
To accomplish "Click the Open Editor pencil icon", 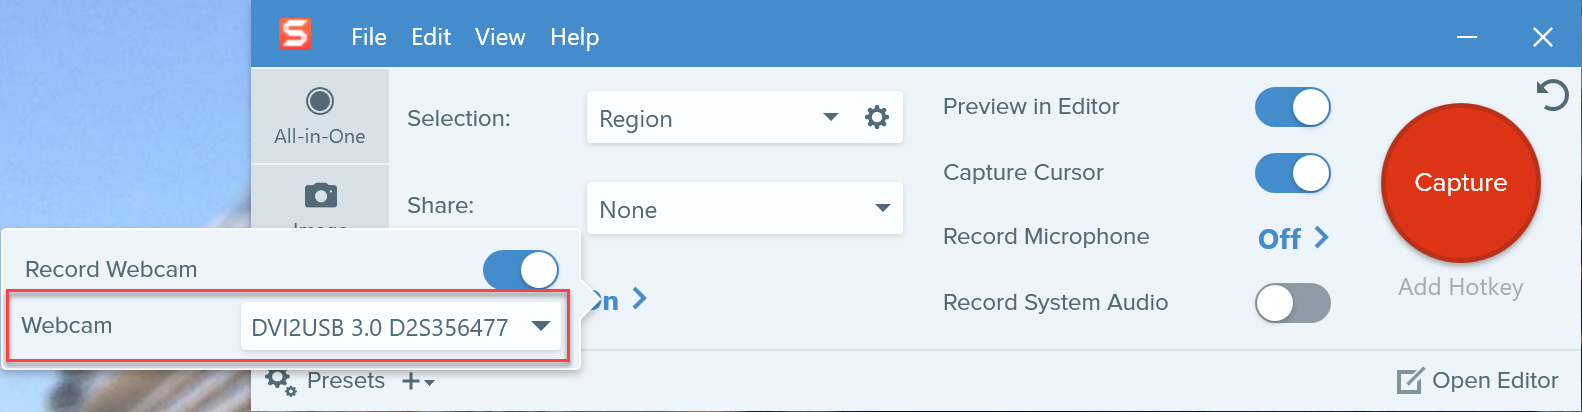I will [1409, 381].
